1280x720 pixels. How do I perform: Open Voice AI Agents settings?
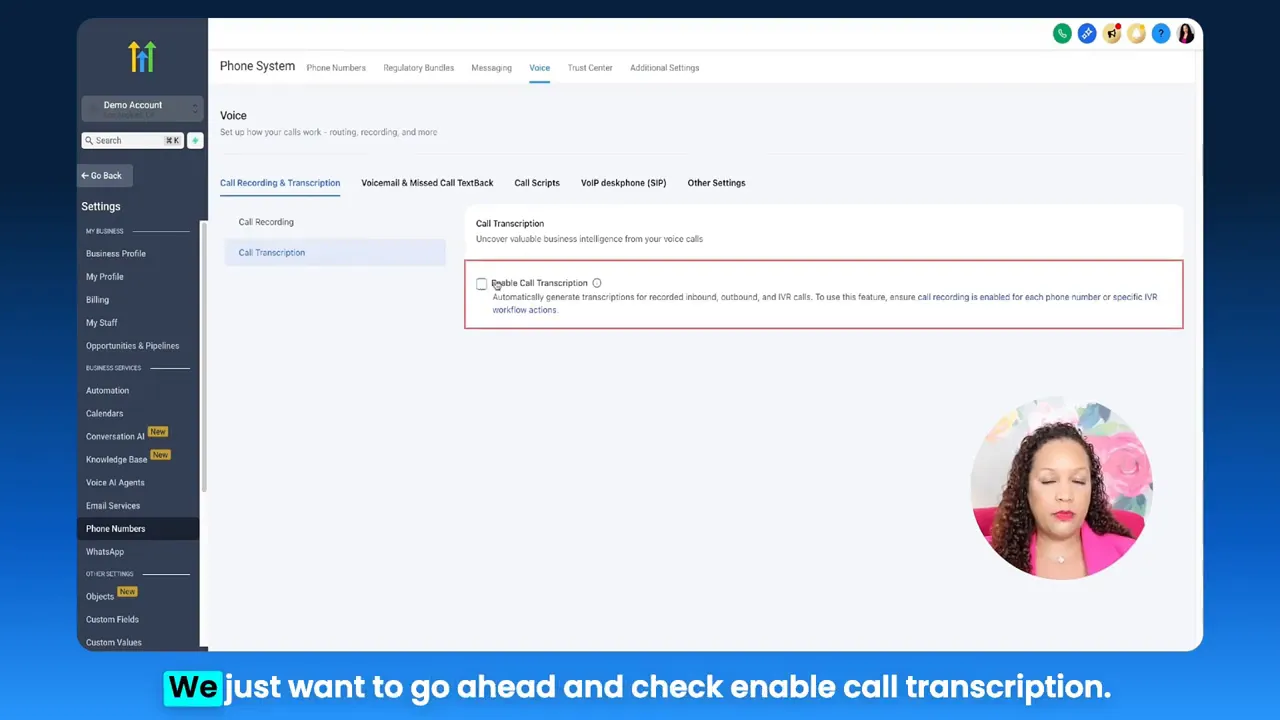pos(115,483)
